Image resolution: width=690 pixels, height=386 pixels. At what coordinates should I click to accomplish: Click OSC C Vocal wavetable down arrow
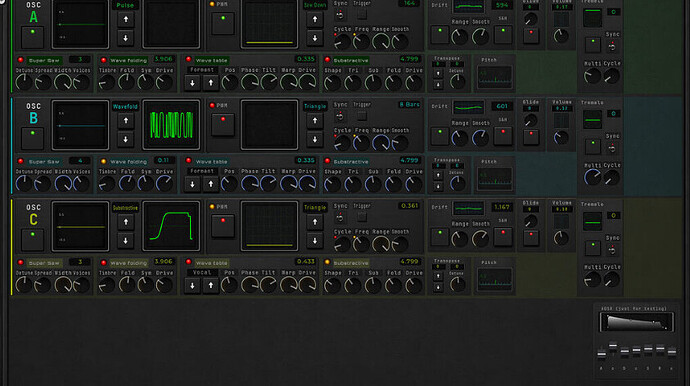tap(192, 286)
